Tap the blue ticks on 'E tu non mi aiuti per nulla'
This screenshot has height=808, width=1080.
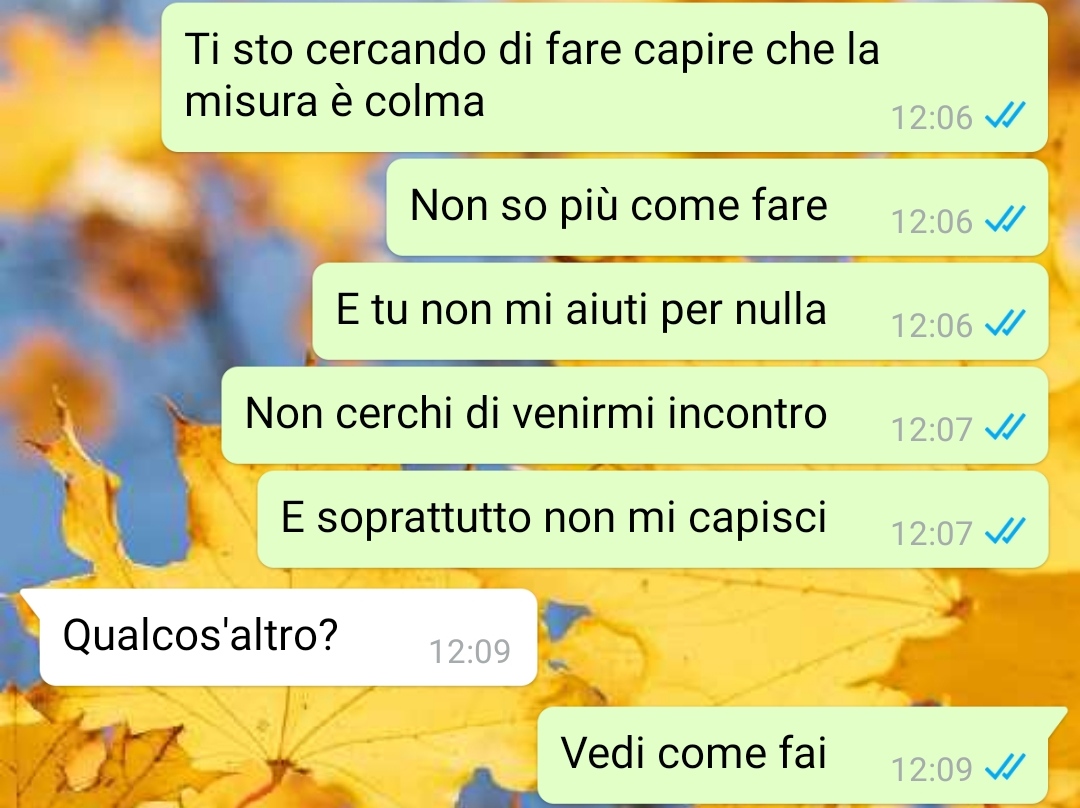click(x=1005, y=322)
